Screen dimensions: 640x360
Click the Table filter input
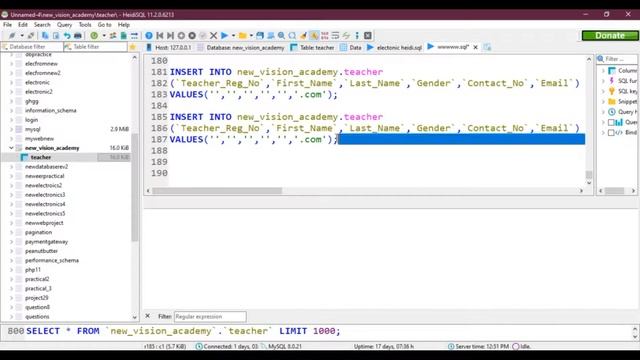tap(96, 47)
